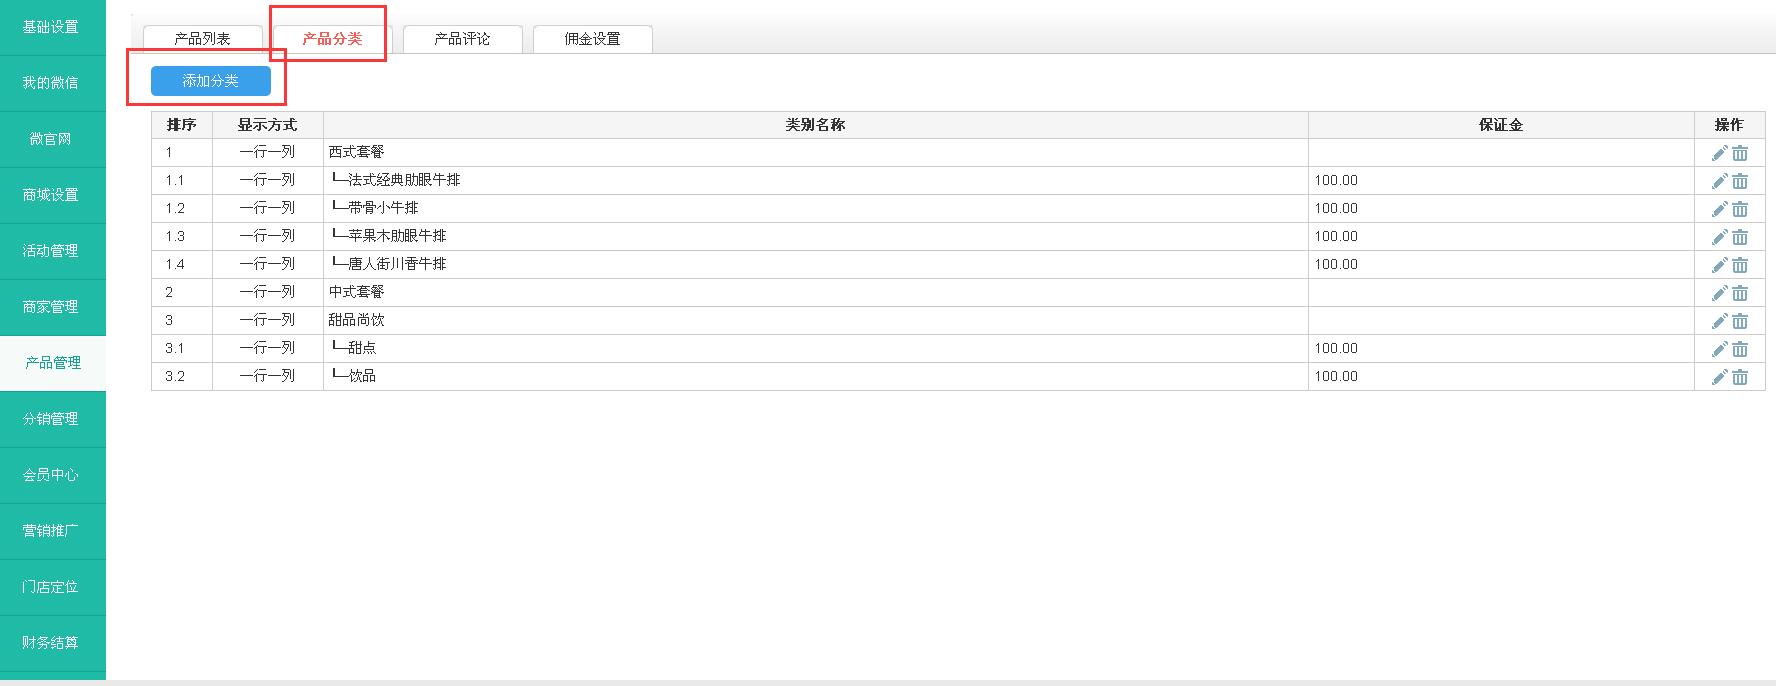
Task: Edit the 带骨小牛排 category
Action: point(1719,209)
